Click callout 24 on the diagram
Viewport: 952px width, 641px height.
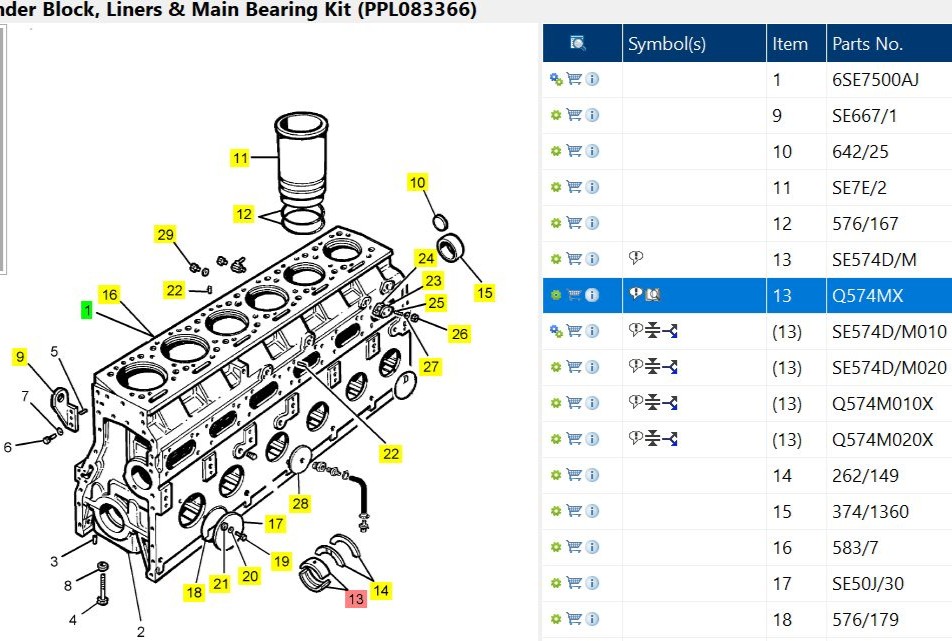426,258
